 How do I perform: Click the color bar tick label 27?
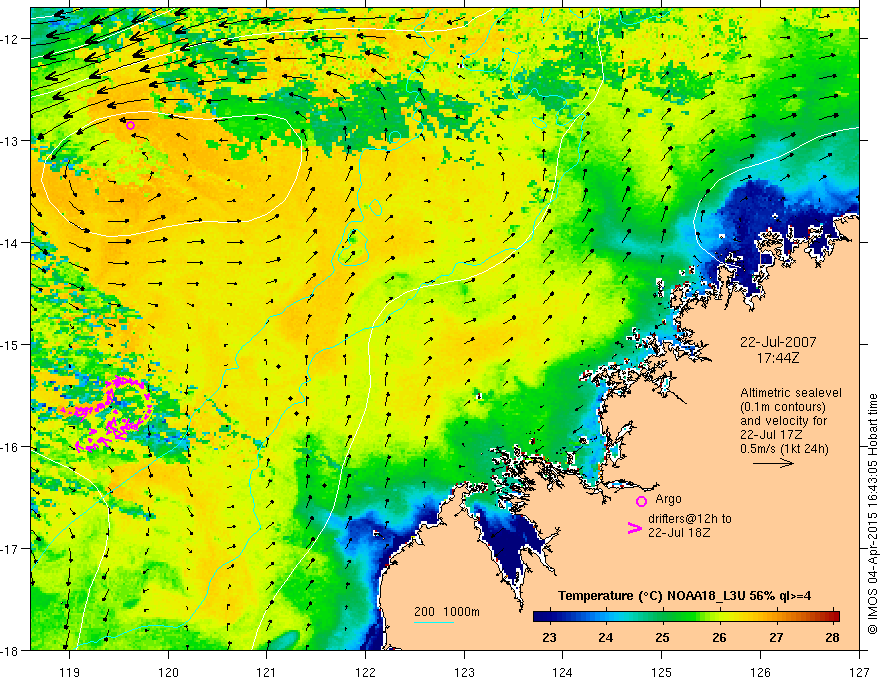pos(776,638)
